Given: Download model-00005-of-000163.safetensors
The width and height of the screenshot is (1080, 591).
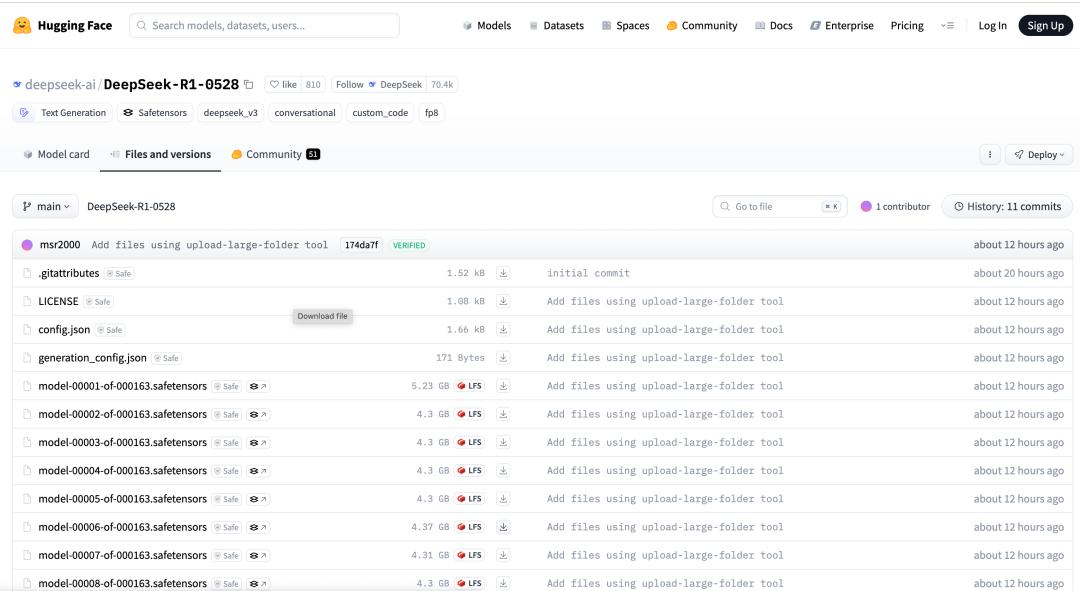Looking at the screenshot, I should [503, 499].
